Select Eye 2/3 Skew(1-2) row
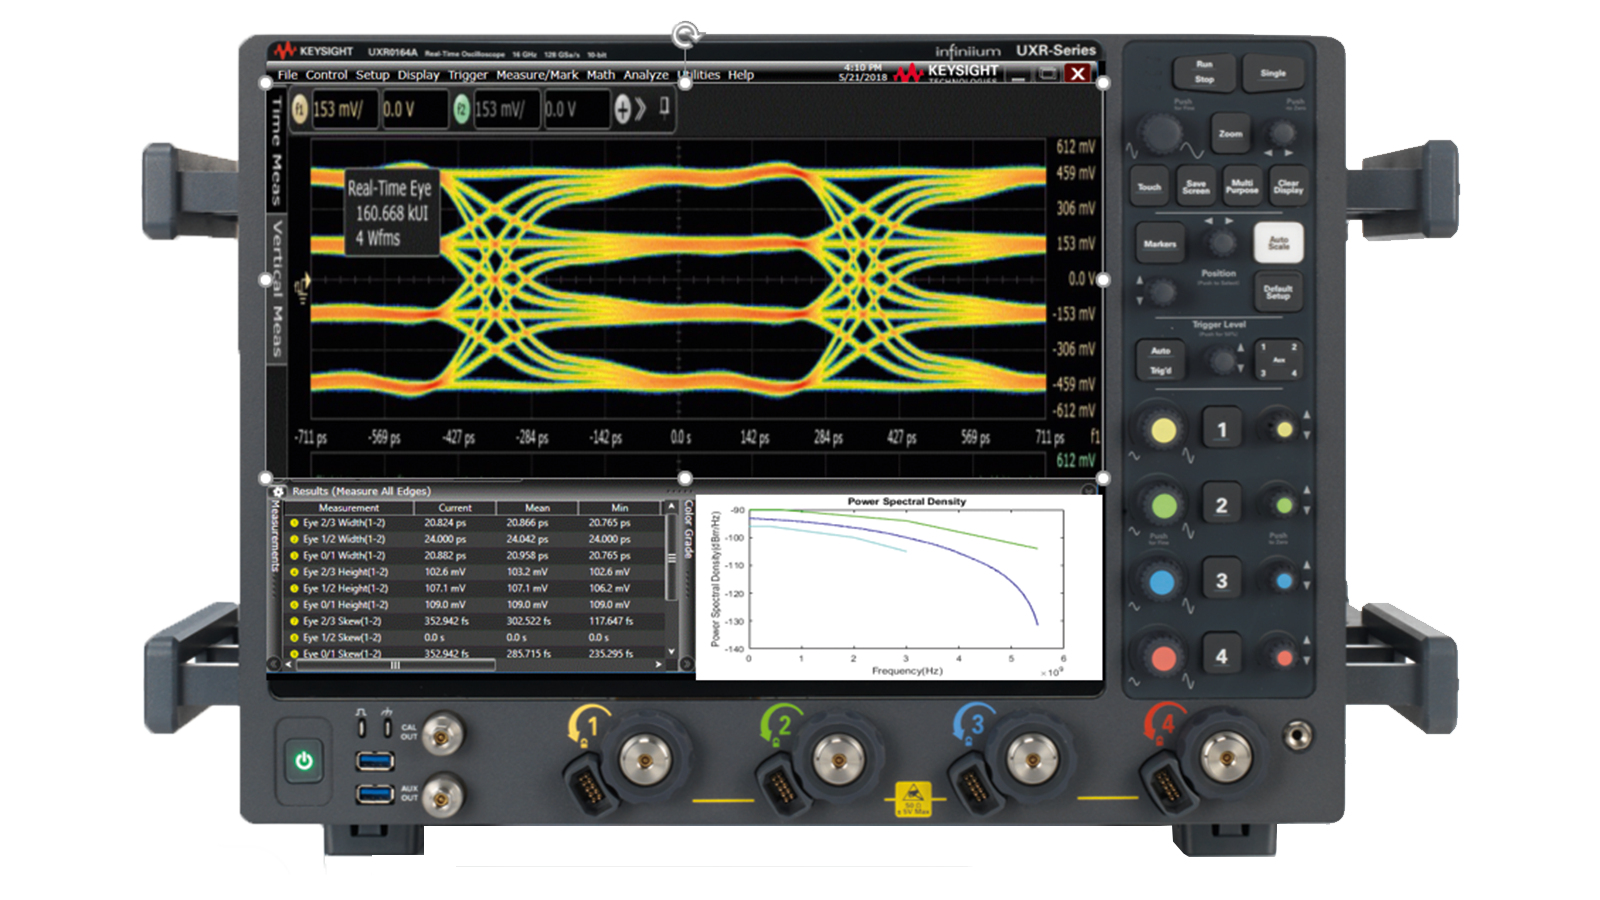Screen dimensions: 1600x900 click(475, 621)
